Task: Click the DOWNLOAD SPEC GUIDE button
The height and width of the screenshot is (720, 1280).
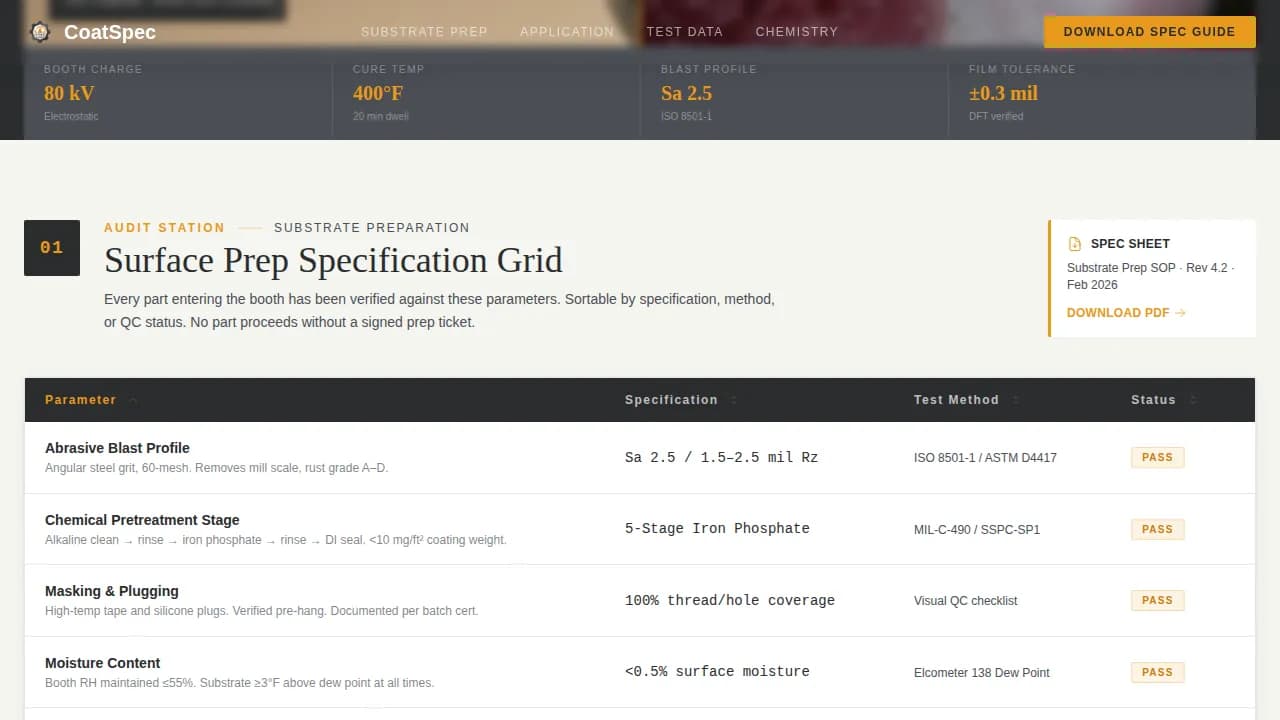Action: coord(1149,31)
